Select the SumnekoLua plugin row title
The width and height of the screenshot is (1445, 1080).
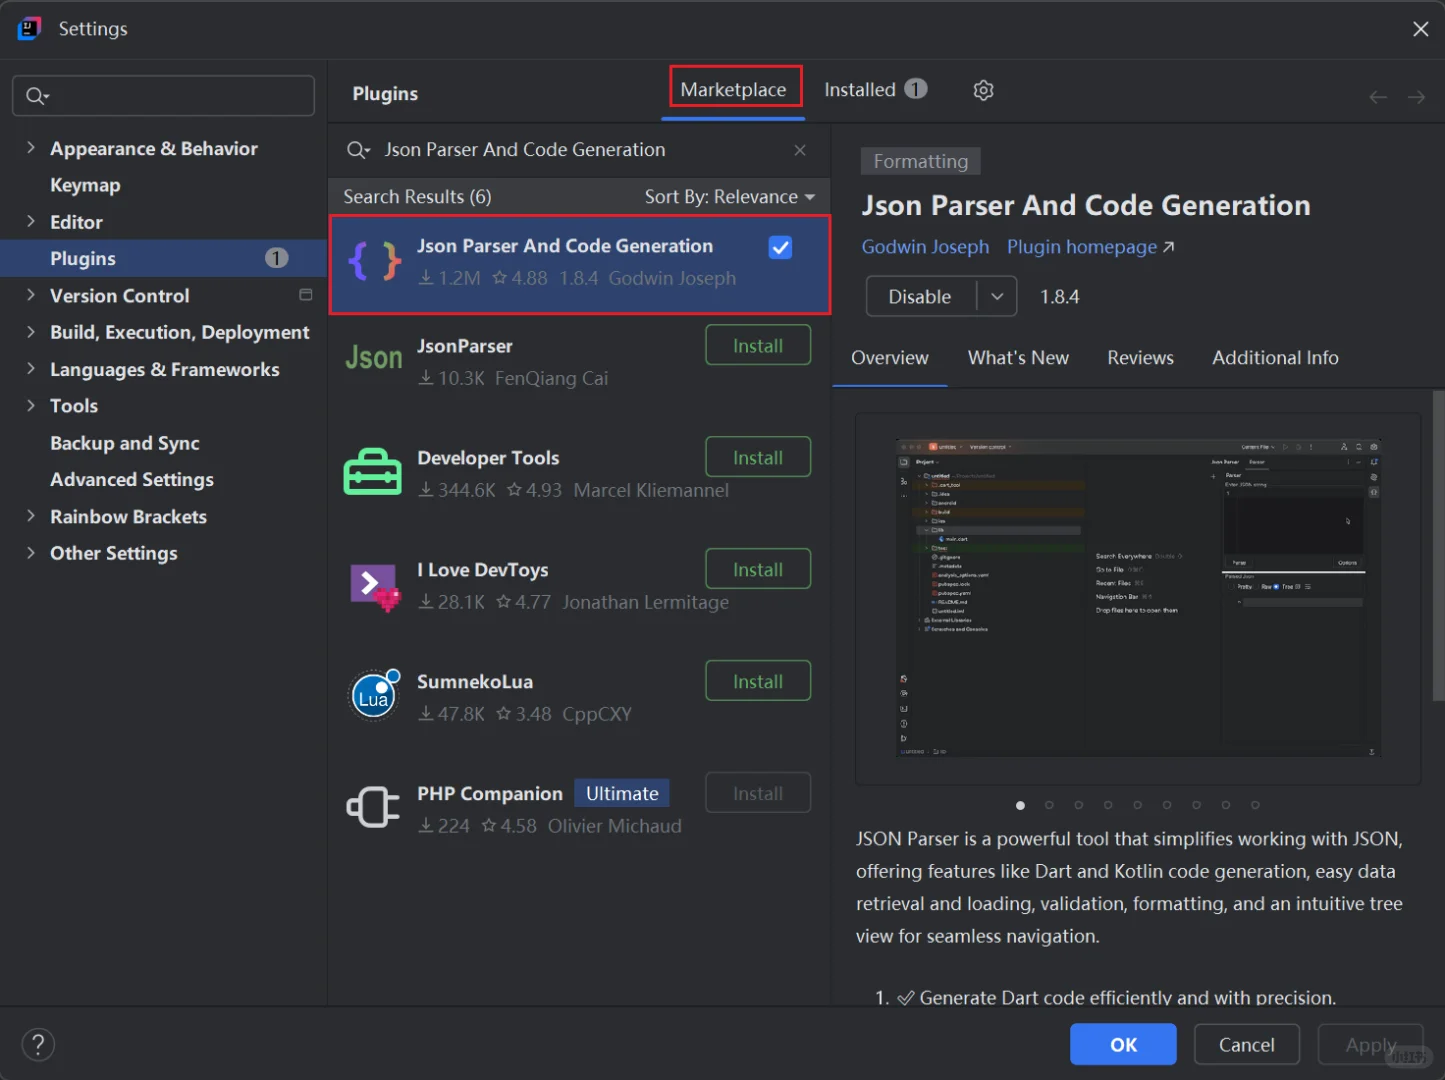[x=475, y=682]
